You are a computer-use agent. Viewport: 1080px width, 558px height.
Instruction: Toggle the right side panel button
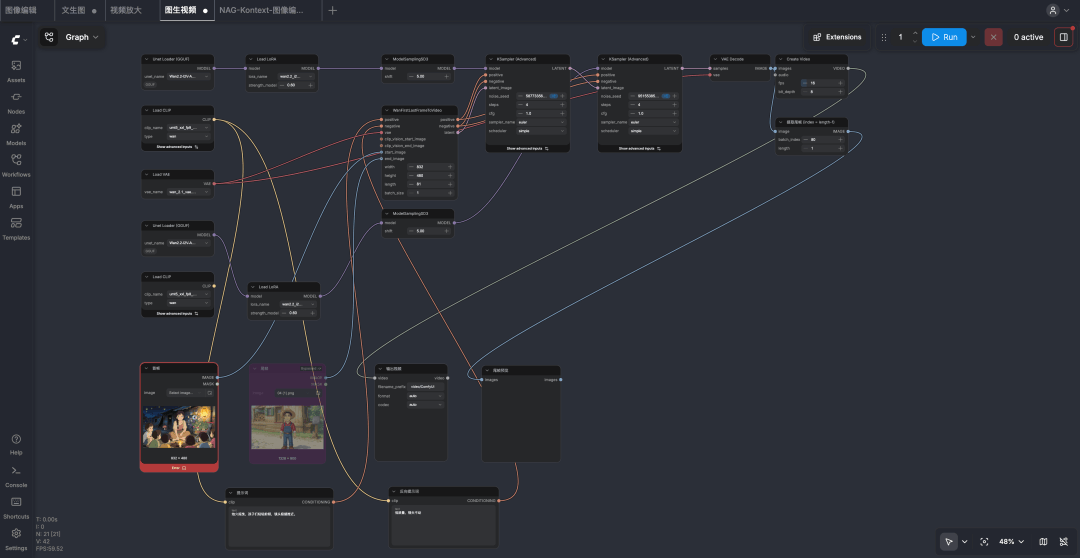coord(1063,37)
